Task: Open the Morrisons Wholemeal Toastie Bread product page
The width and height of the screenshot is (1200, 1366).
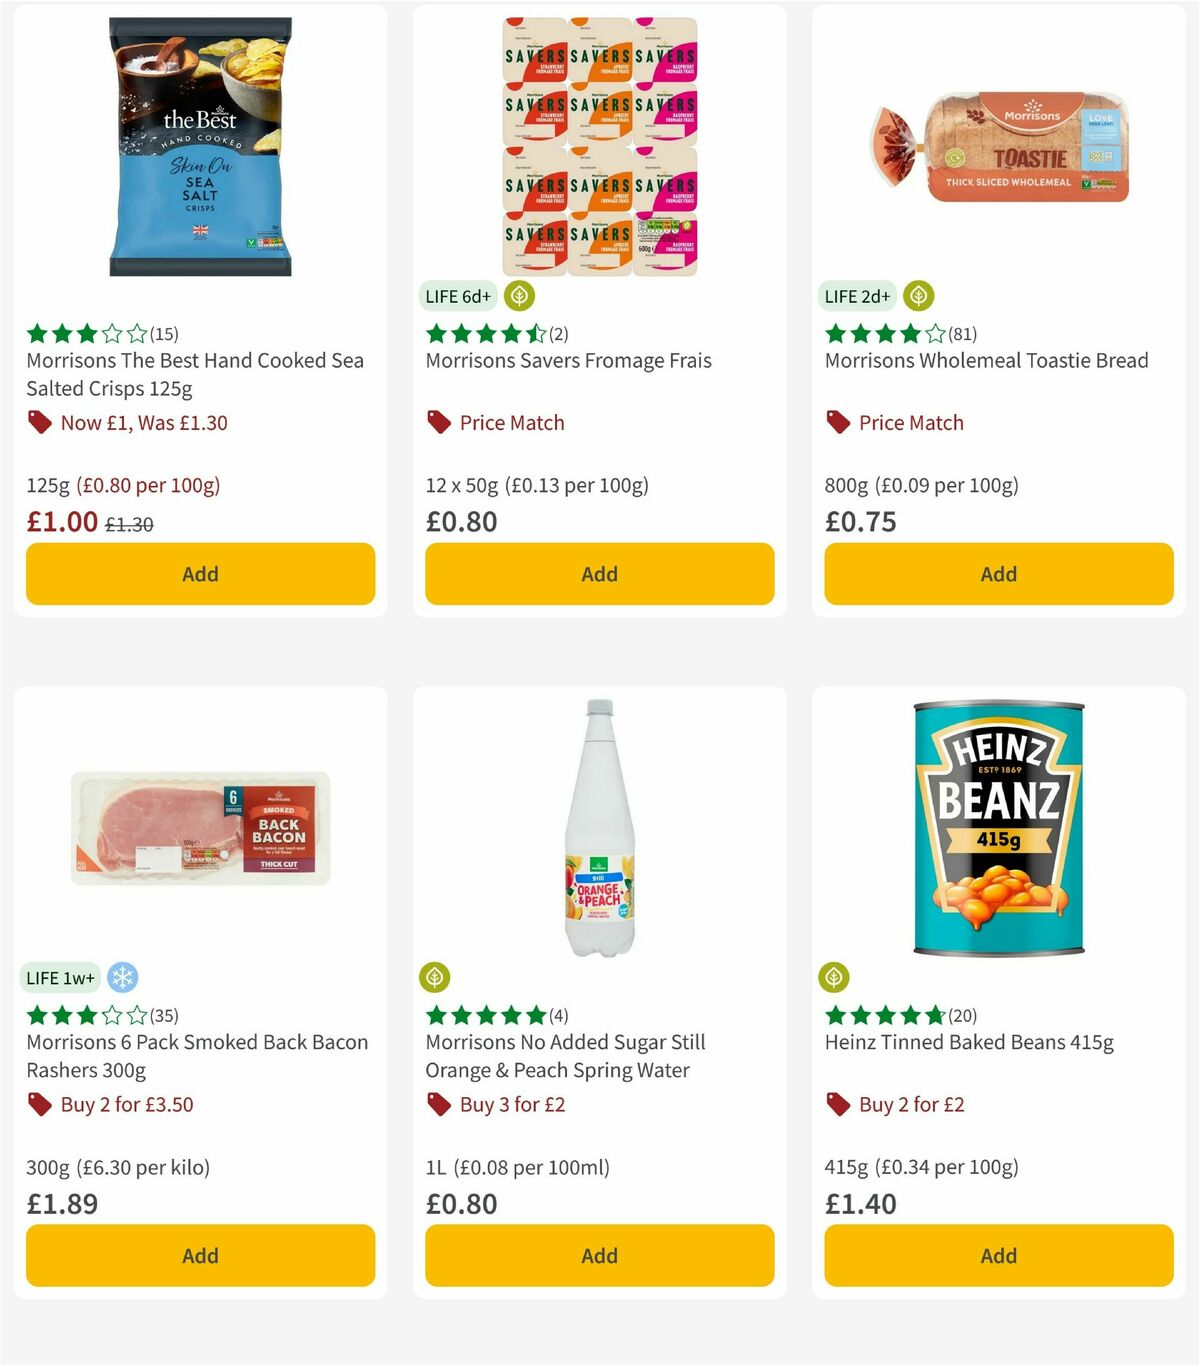Action: 985,361
